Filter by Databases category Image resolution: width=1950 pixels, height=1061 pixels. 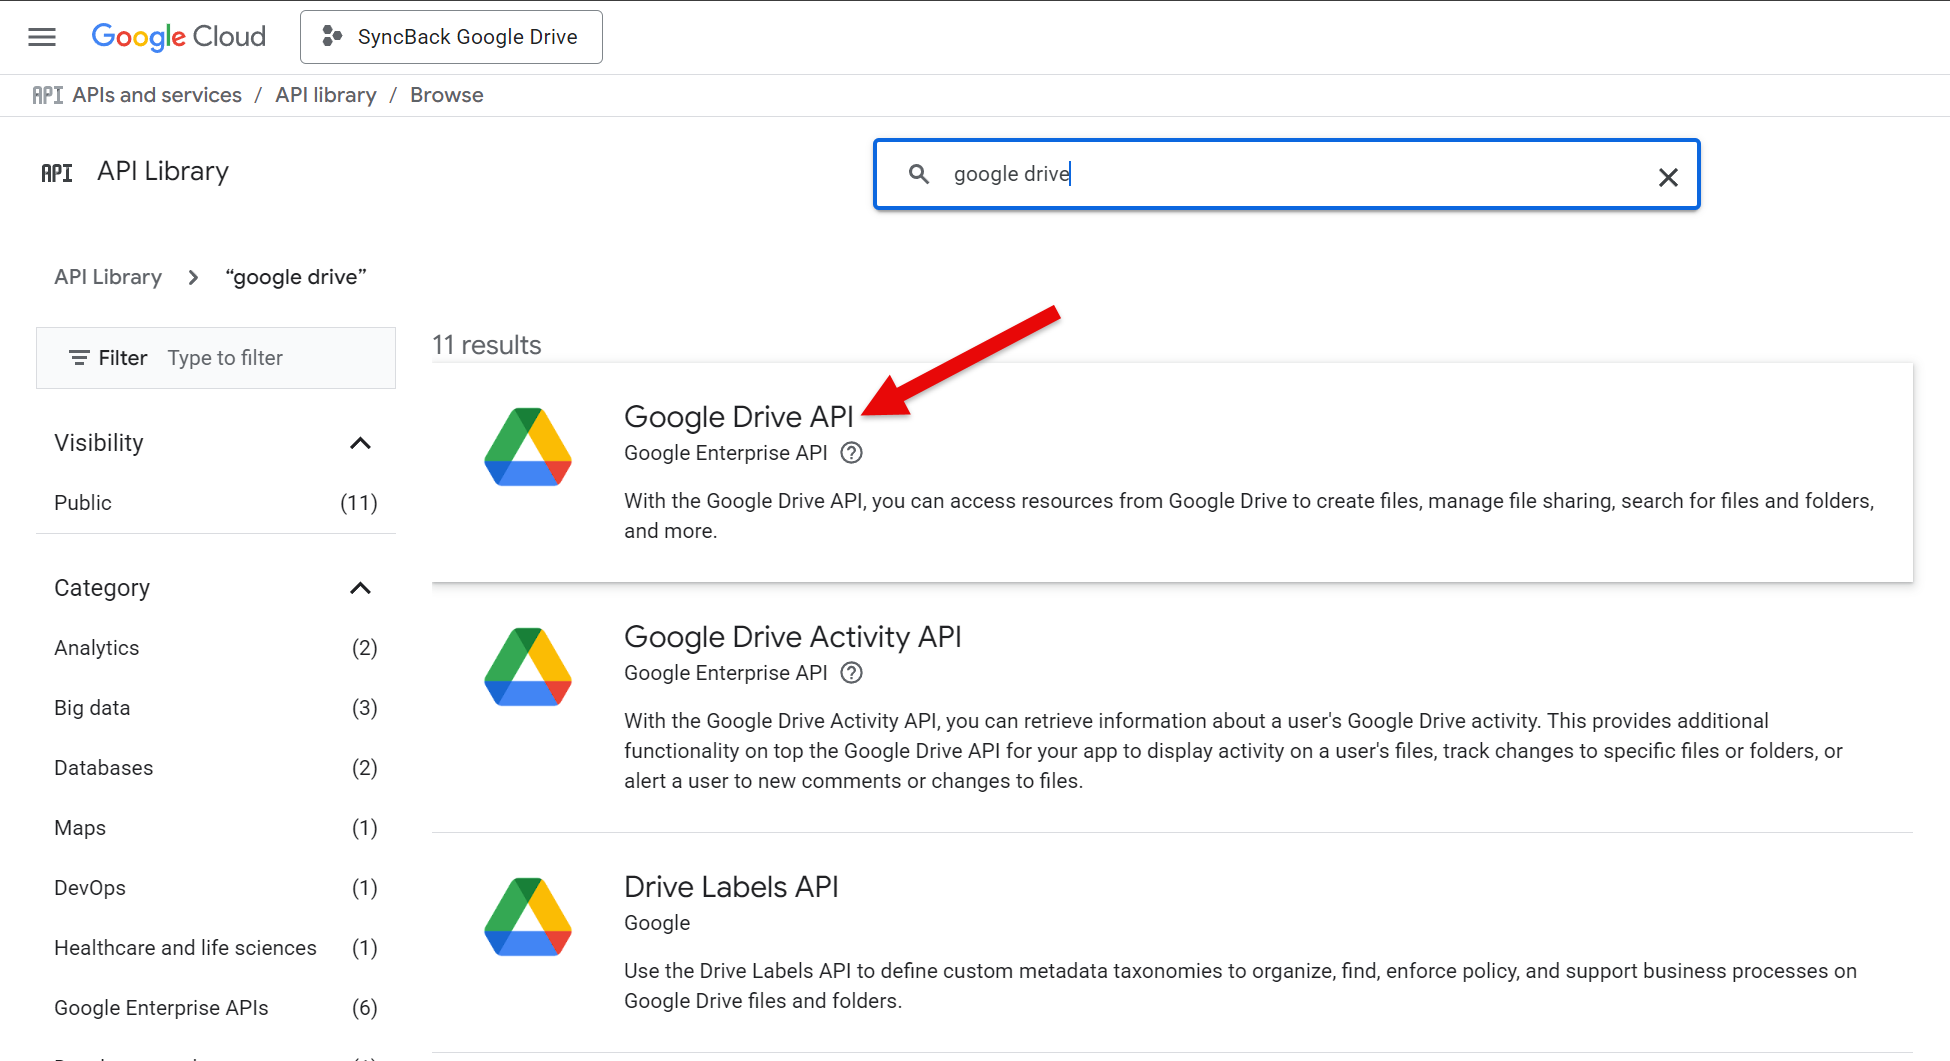[x=216, y=768]
